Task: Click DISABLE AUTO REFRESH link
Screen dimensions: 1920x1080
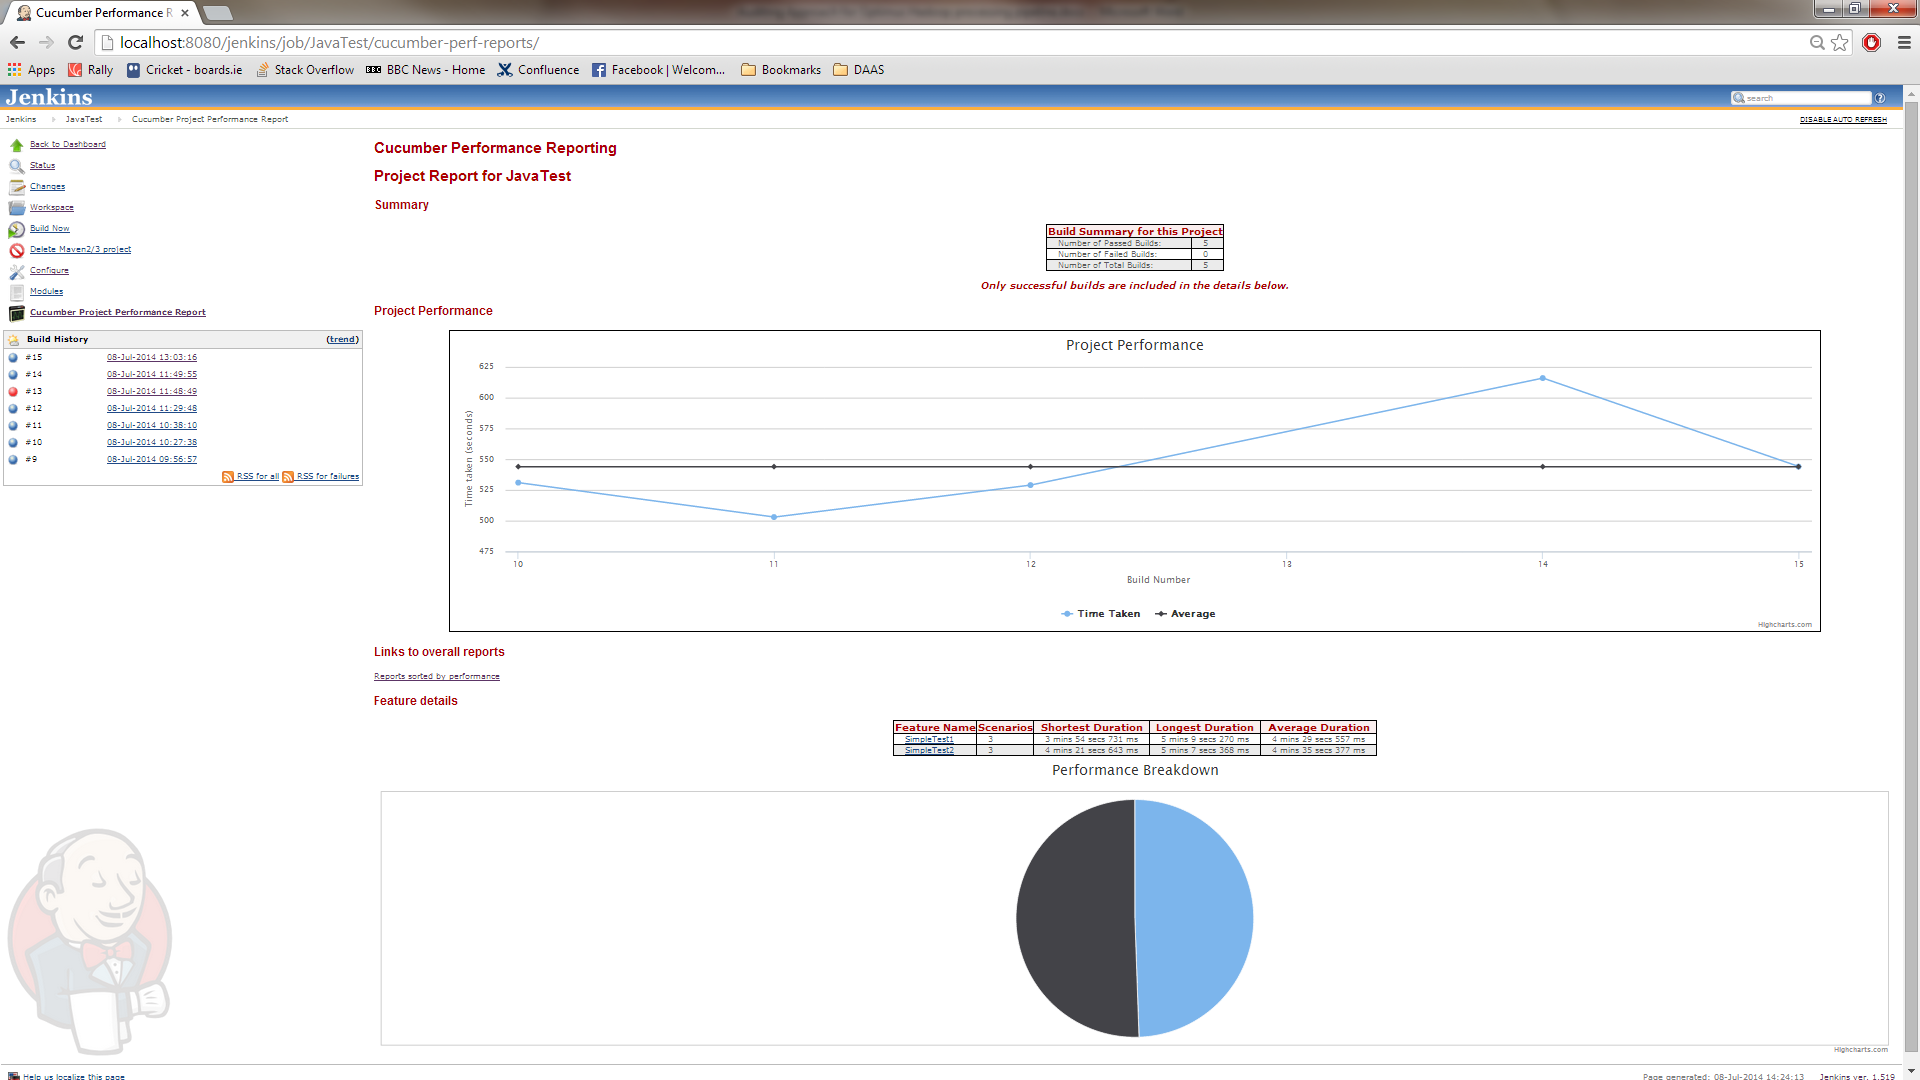Action: click(x=1842, y=120)
